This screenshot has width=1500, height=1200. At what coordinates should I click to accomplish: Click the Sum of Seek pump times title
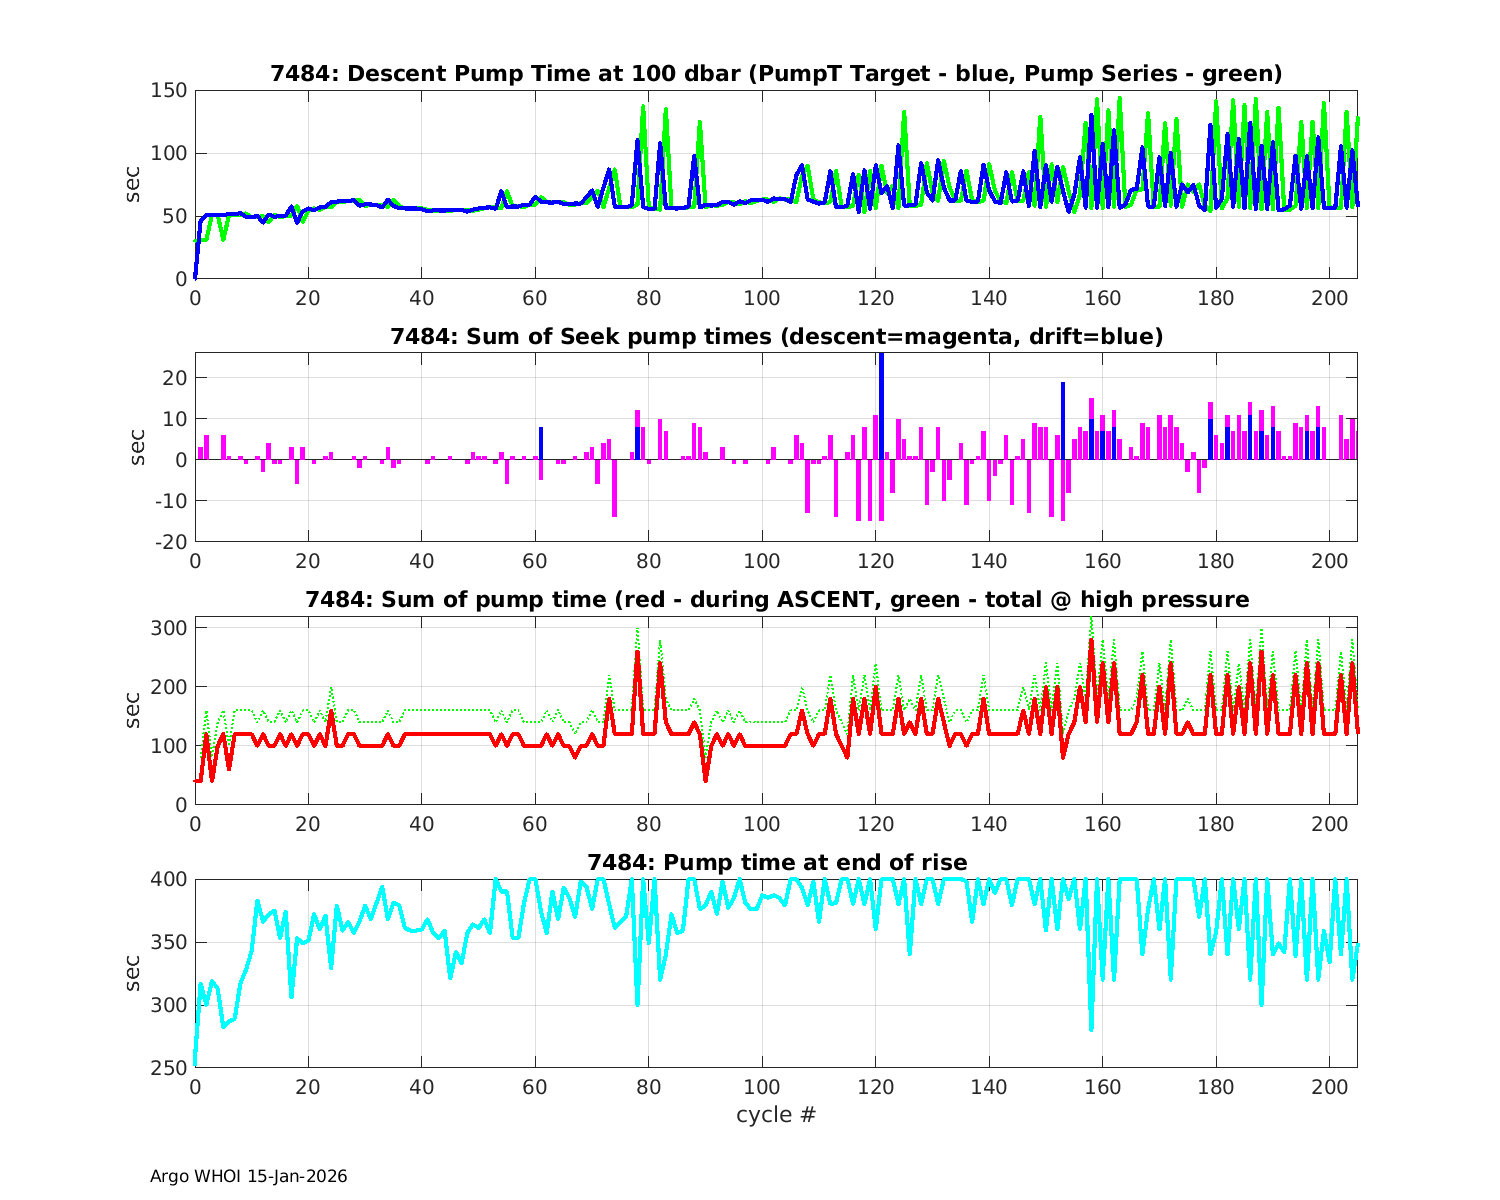(776, 337)
